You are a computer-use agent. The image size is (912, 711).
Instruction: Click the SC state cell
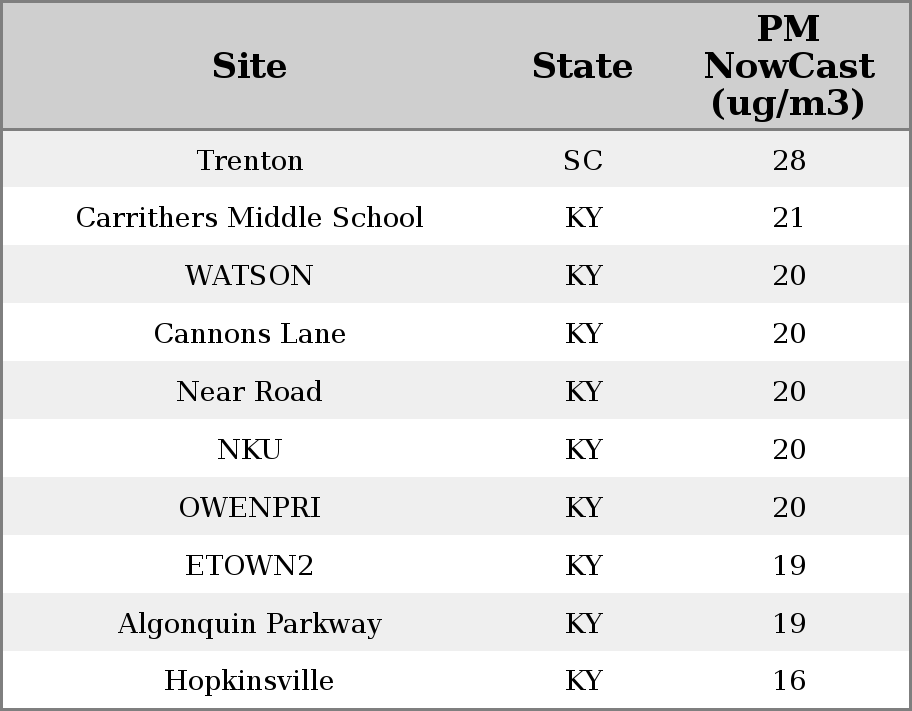click(583, 160)
